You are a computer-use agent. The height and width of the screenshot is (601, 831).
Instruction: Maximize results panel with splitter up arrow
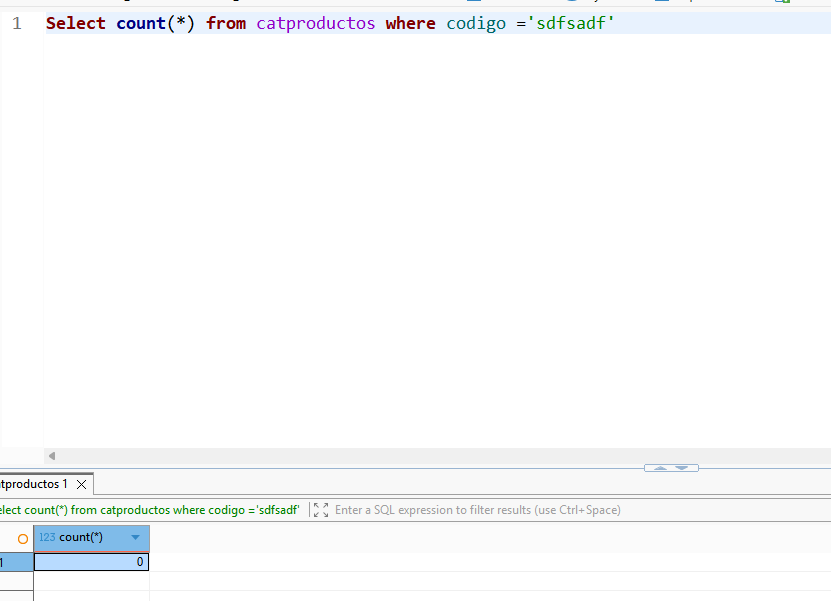coord(660,468)
